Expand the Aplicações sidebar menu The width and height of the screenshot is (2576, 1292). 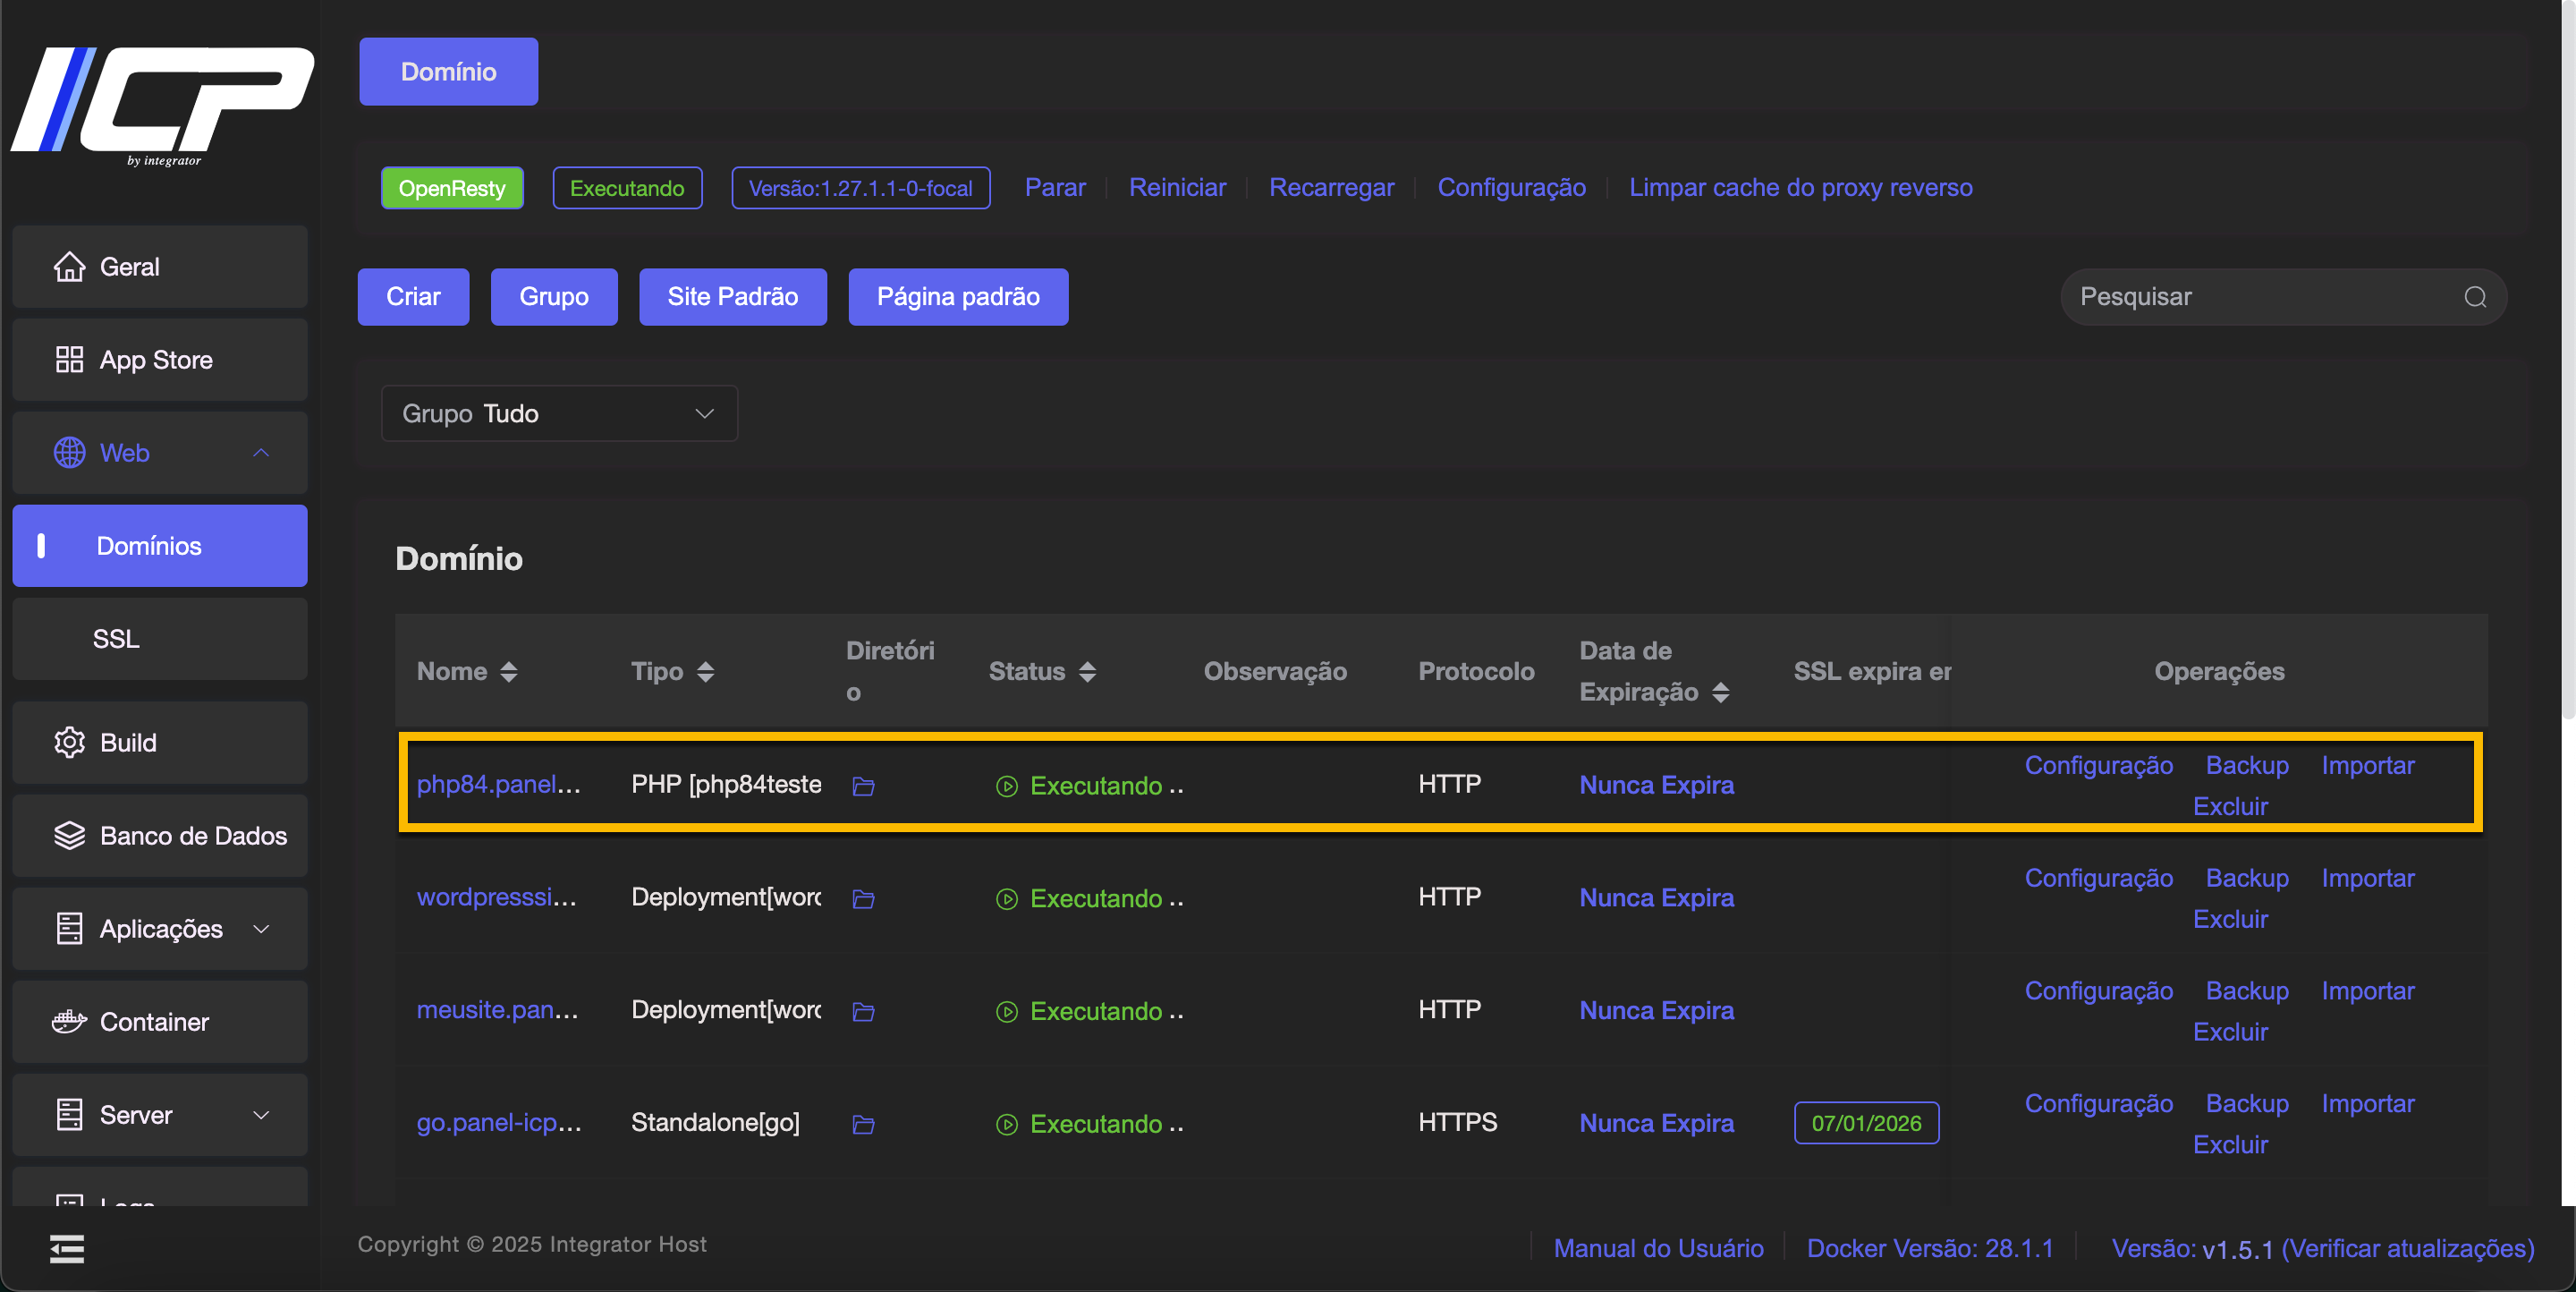click(x=159, y=928)
